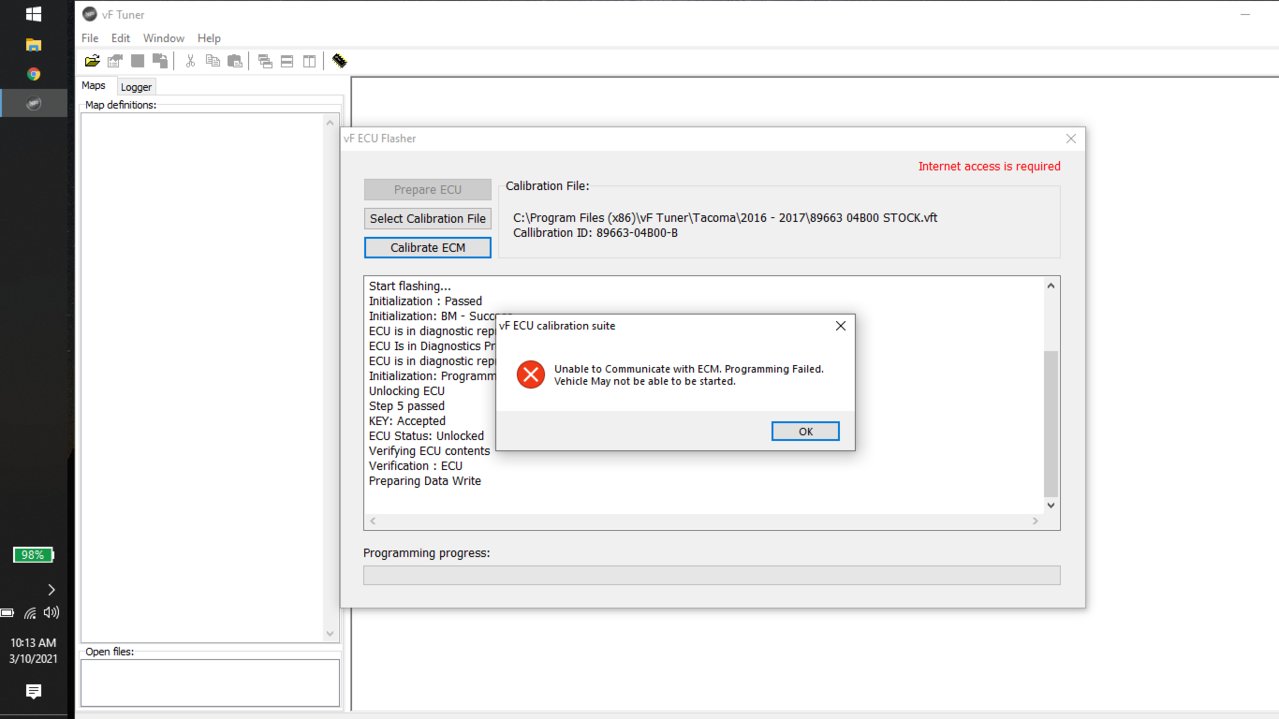Image resolution: width=1279 pixels, height=719 pixels.
Task: Click the "KEY: Accepted" log line
Action: [x=407, y=421]
